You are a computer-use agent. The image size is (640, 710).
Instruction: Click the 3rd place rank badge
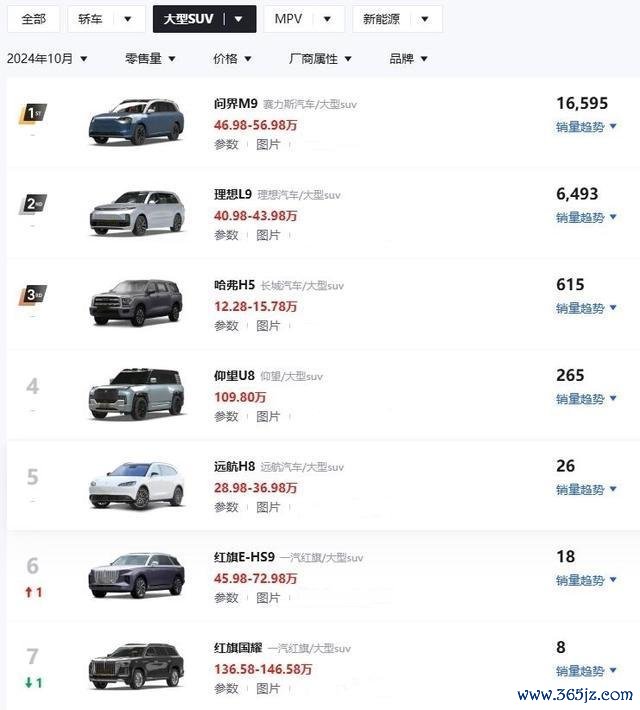pyautogui.click(x=33, y=295)
